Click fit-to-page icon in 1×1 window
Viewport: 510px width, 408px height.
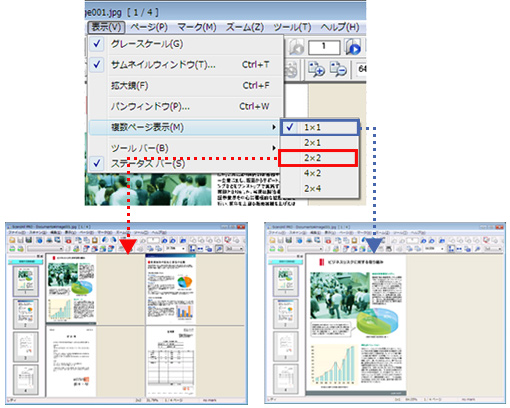[451, 249]
